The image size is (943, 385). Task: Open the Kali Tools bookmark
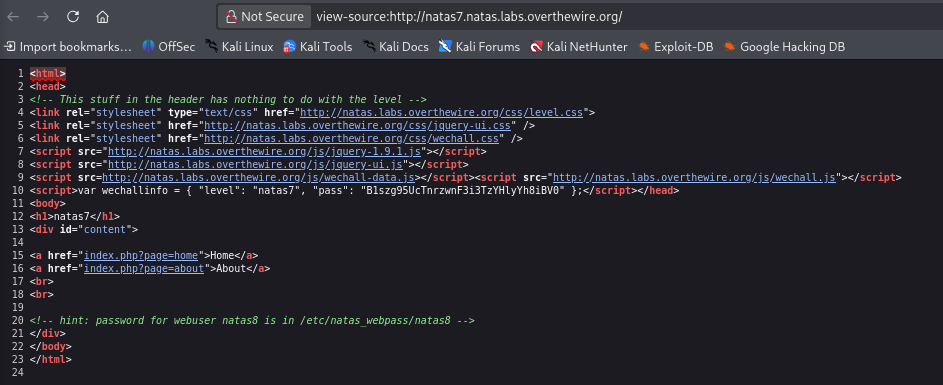coord(318,46)
